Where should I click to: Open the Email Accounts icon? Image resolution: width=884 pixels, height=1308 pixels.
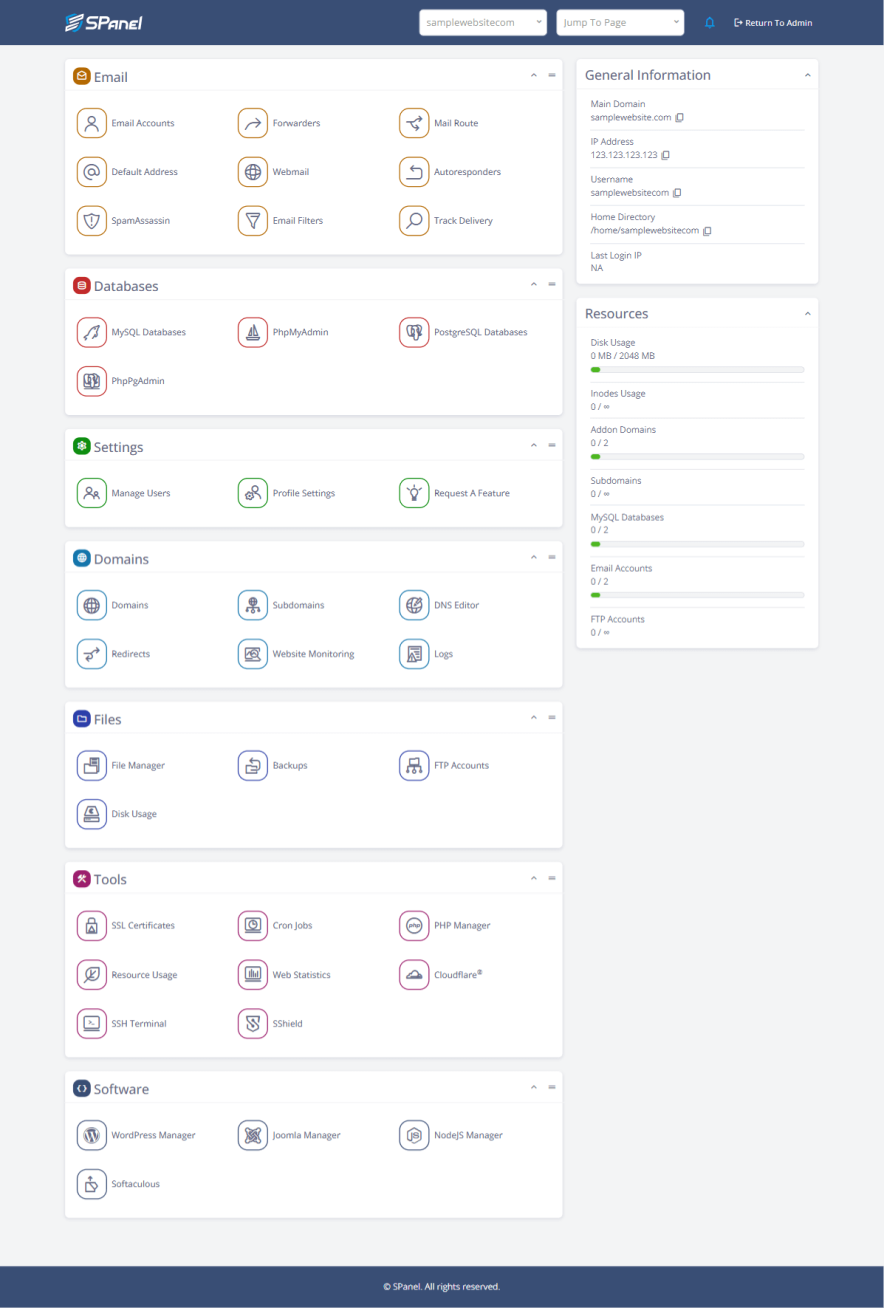click(x=92, y=122)
